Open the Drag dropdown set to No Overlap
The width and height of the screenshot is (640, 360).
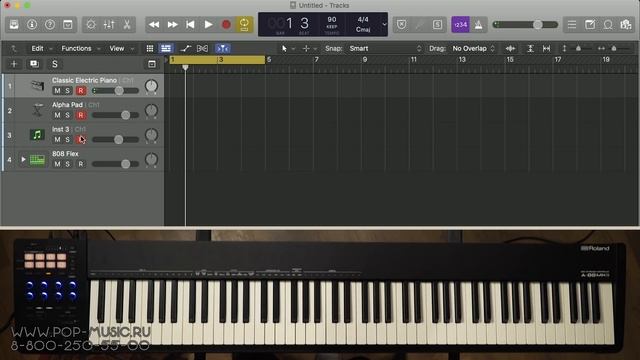coord(473,48)
